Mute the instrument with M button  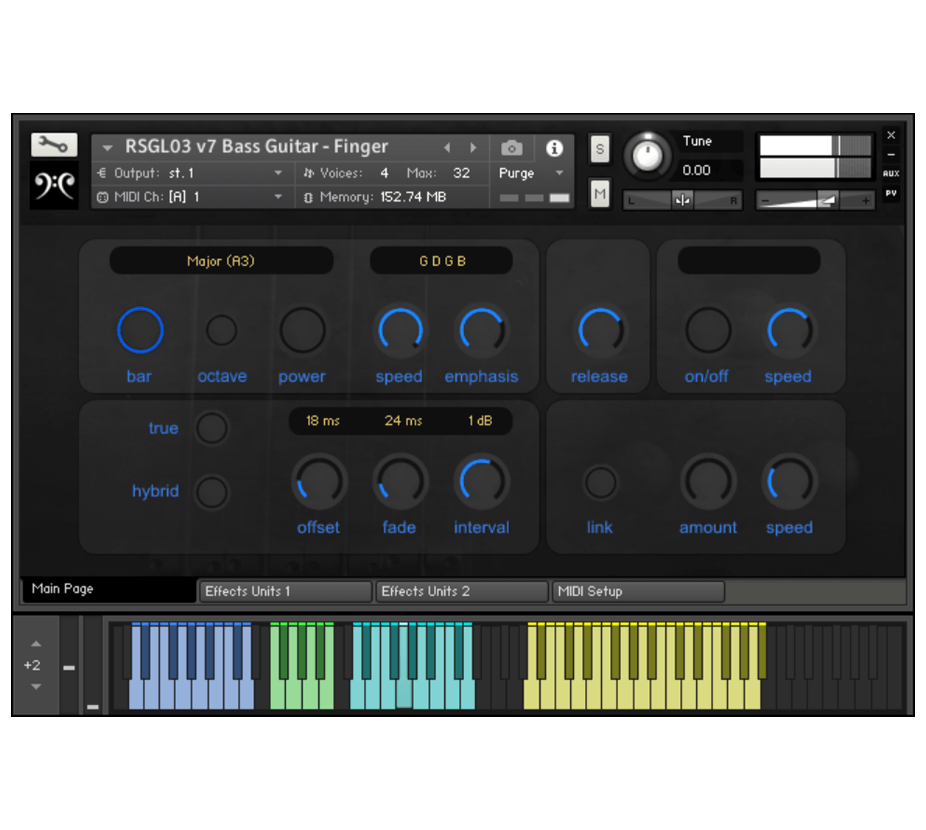(x=599, y=193)
